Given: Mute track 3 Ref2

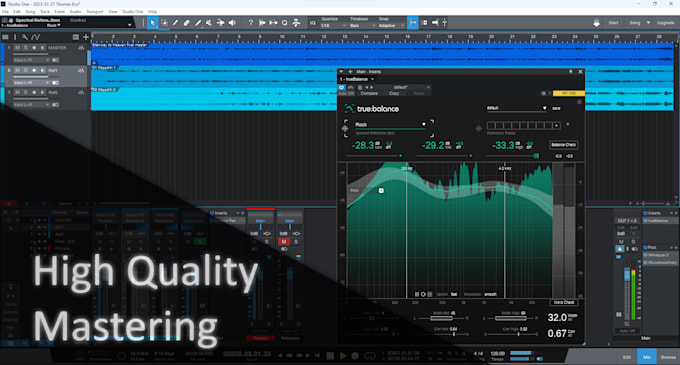Looking at the screenshot, I should tap(17, 92).
